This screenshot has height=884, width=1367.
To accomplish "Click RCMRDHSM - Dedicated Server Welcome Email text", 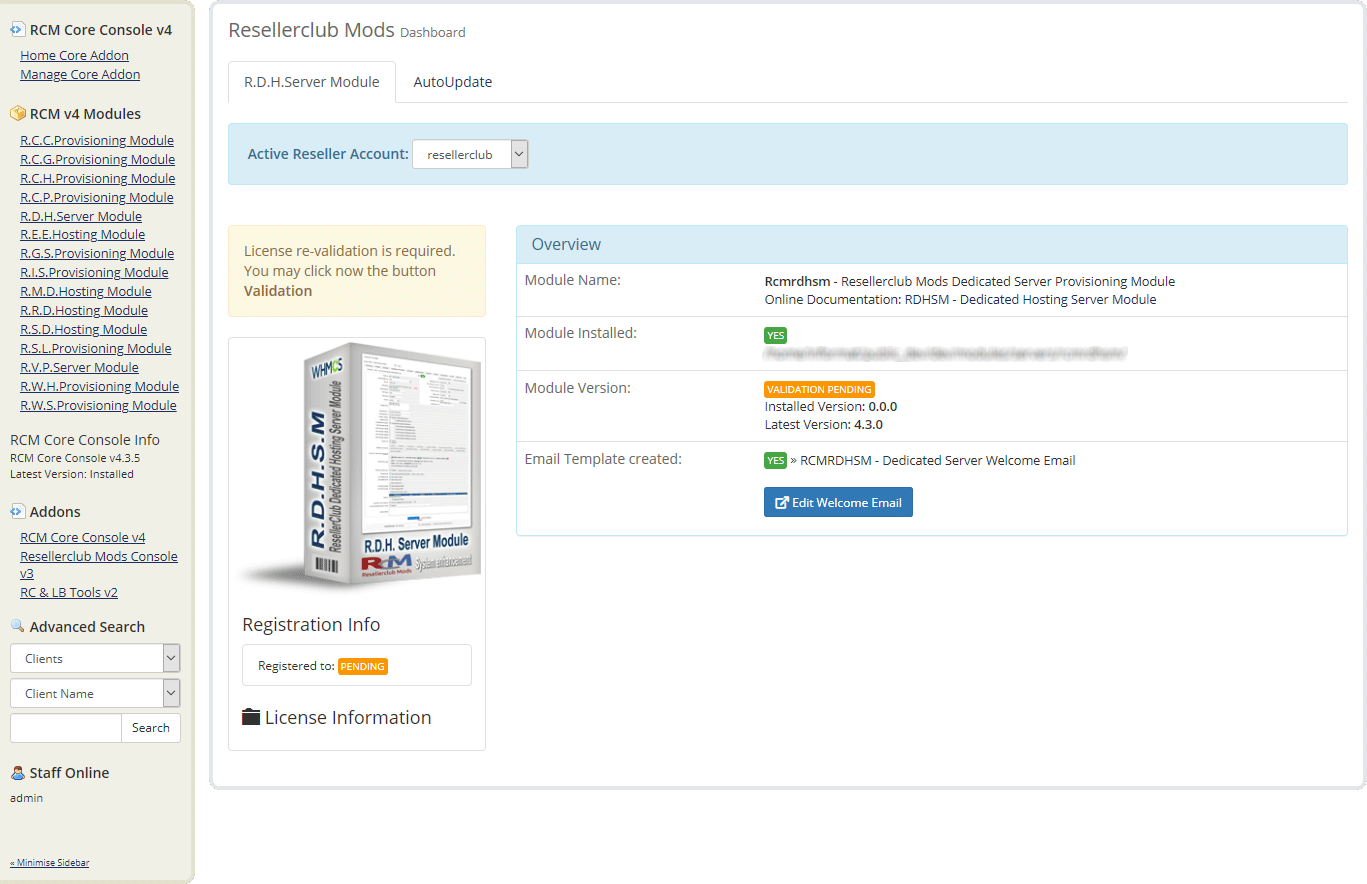I will pos(938,461).
